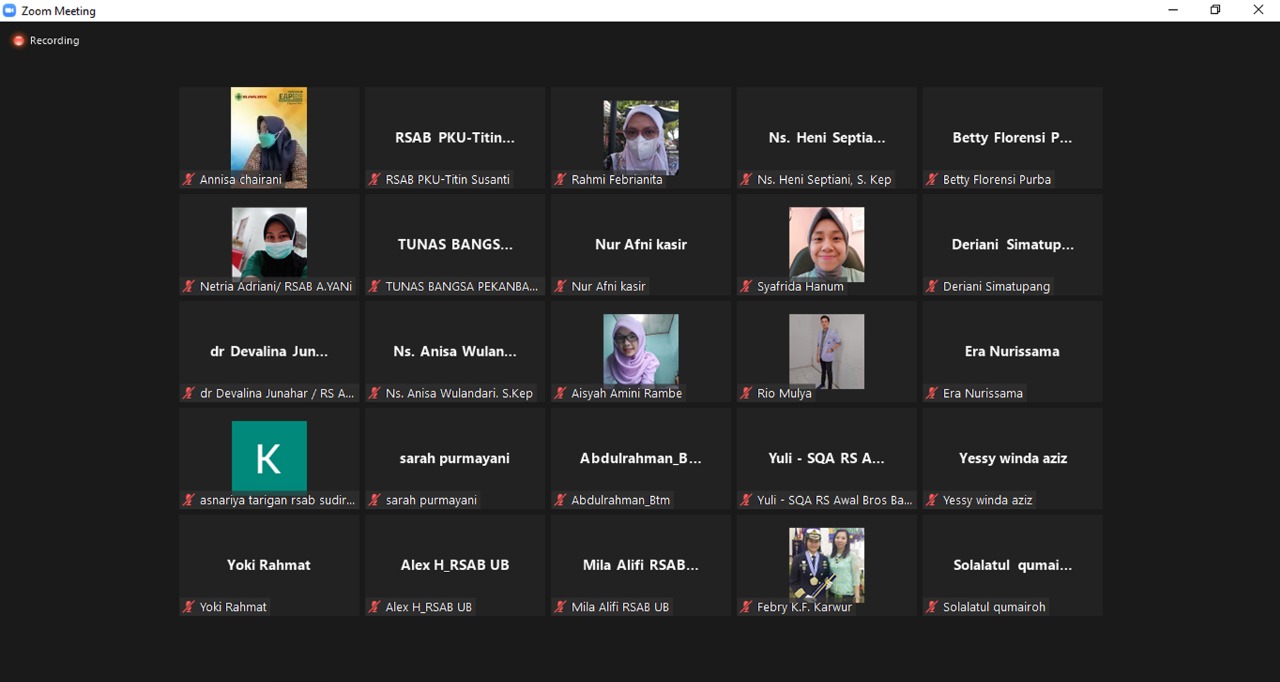
Task: Click muted mic icon beside Rahmi Febrianita
Action: [x=561, y=179]
